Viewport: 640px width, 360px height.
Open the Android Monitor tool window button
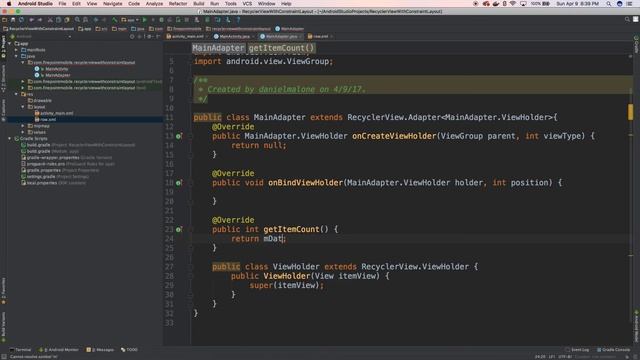coord(58,350)
